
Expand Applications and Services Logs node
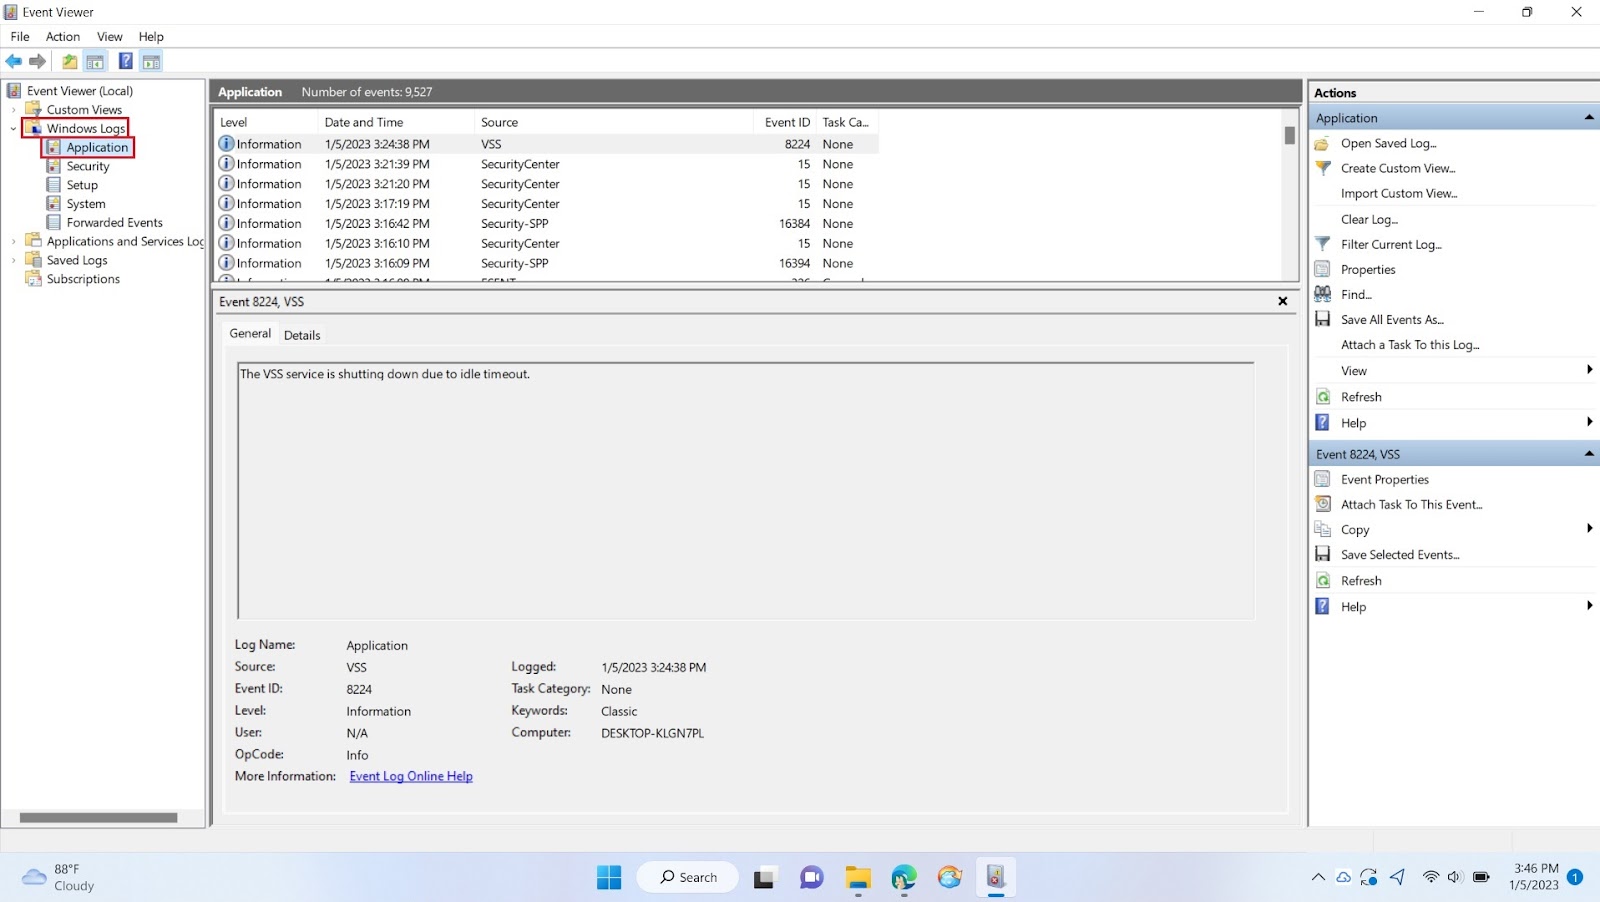click(x=13, y=242)
